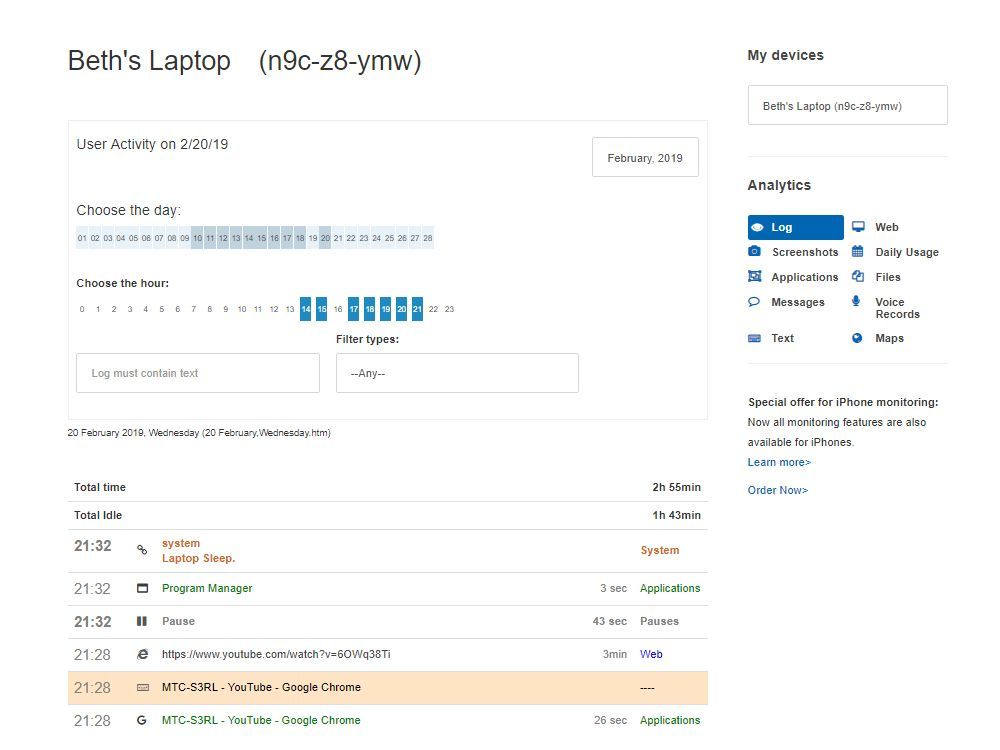Image resolution: width=1000 pixels, height=750 pixels.
Task: Open the Text section
Action: click(783, 338)
